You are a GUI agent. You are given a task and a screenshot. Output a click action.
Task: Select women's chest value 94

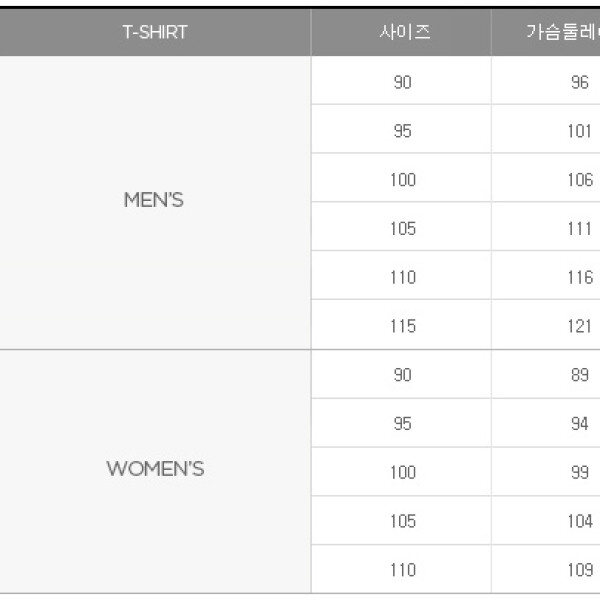(x=580, y=424)
